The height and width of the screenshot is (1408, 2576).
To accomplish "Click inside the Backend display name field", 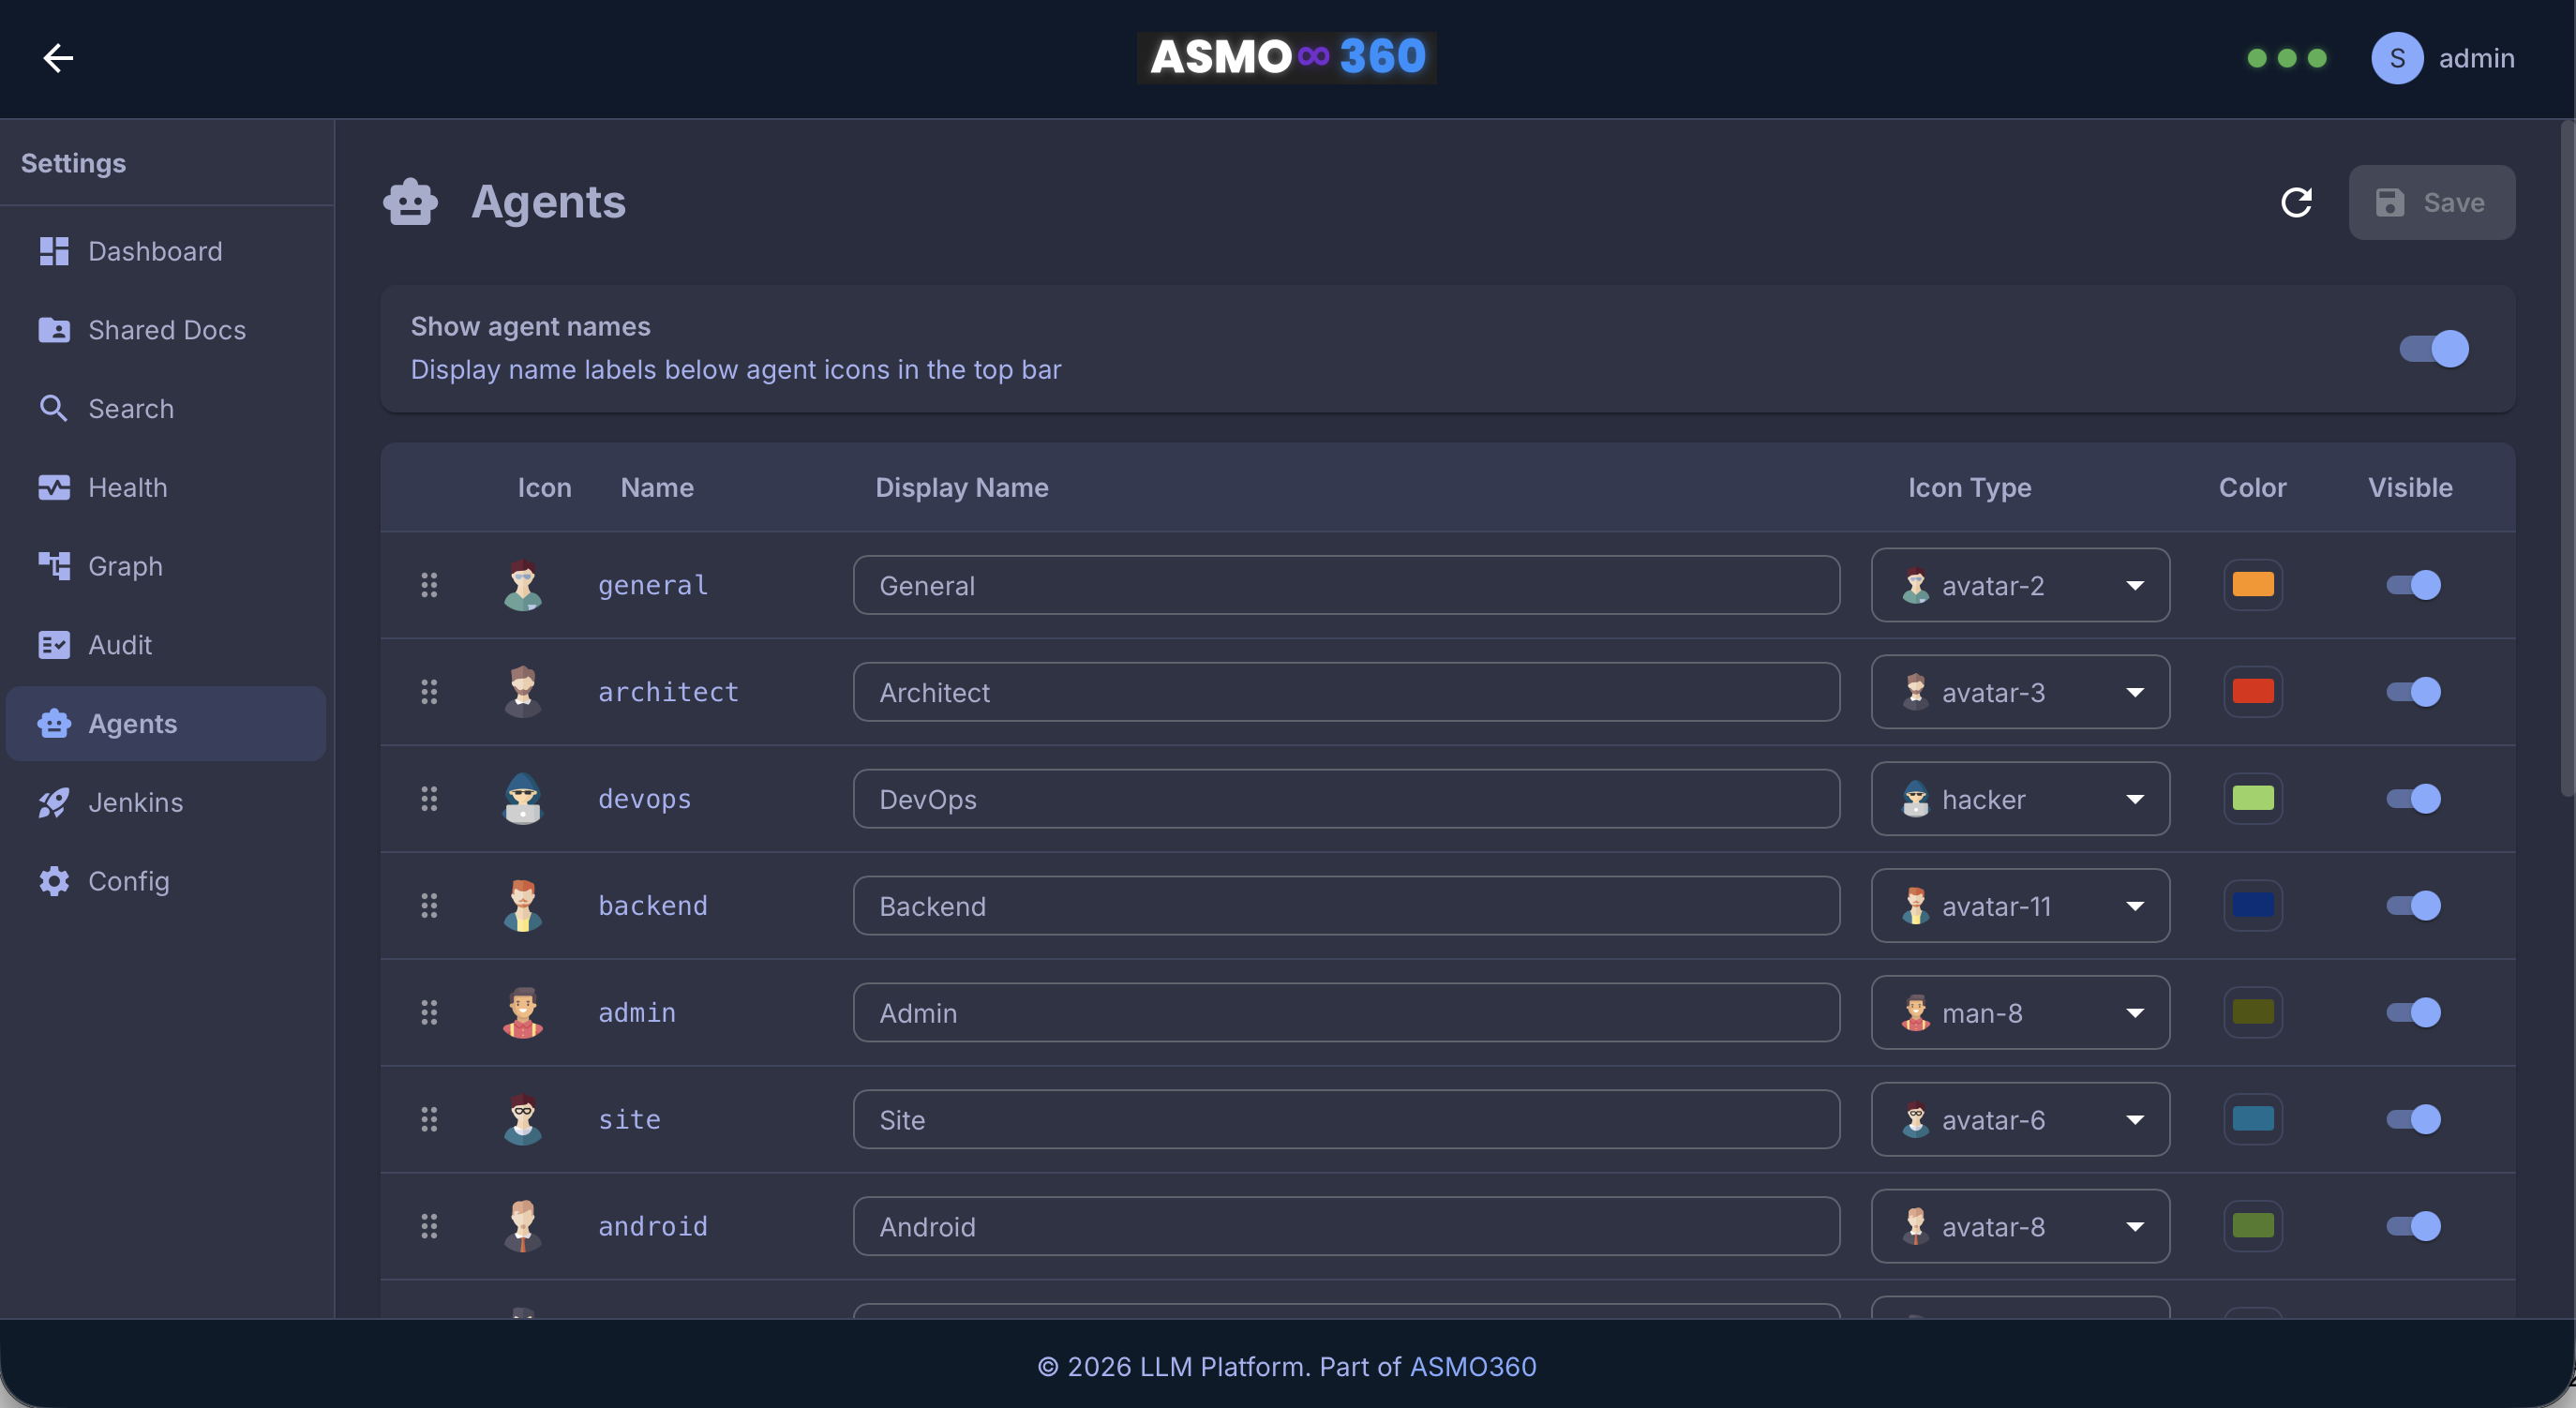I will [1345, 905].
